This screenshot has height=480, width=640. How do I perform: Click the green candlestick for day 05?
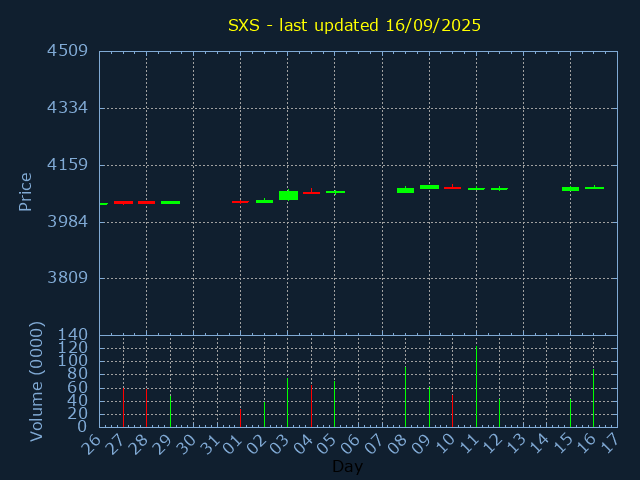(x=335, y=192)
